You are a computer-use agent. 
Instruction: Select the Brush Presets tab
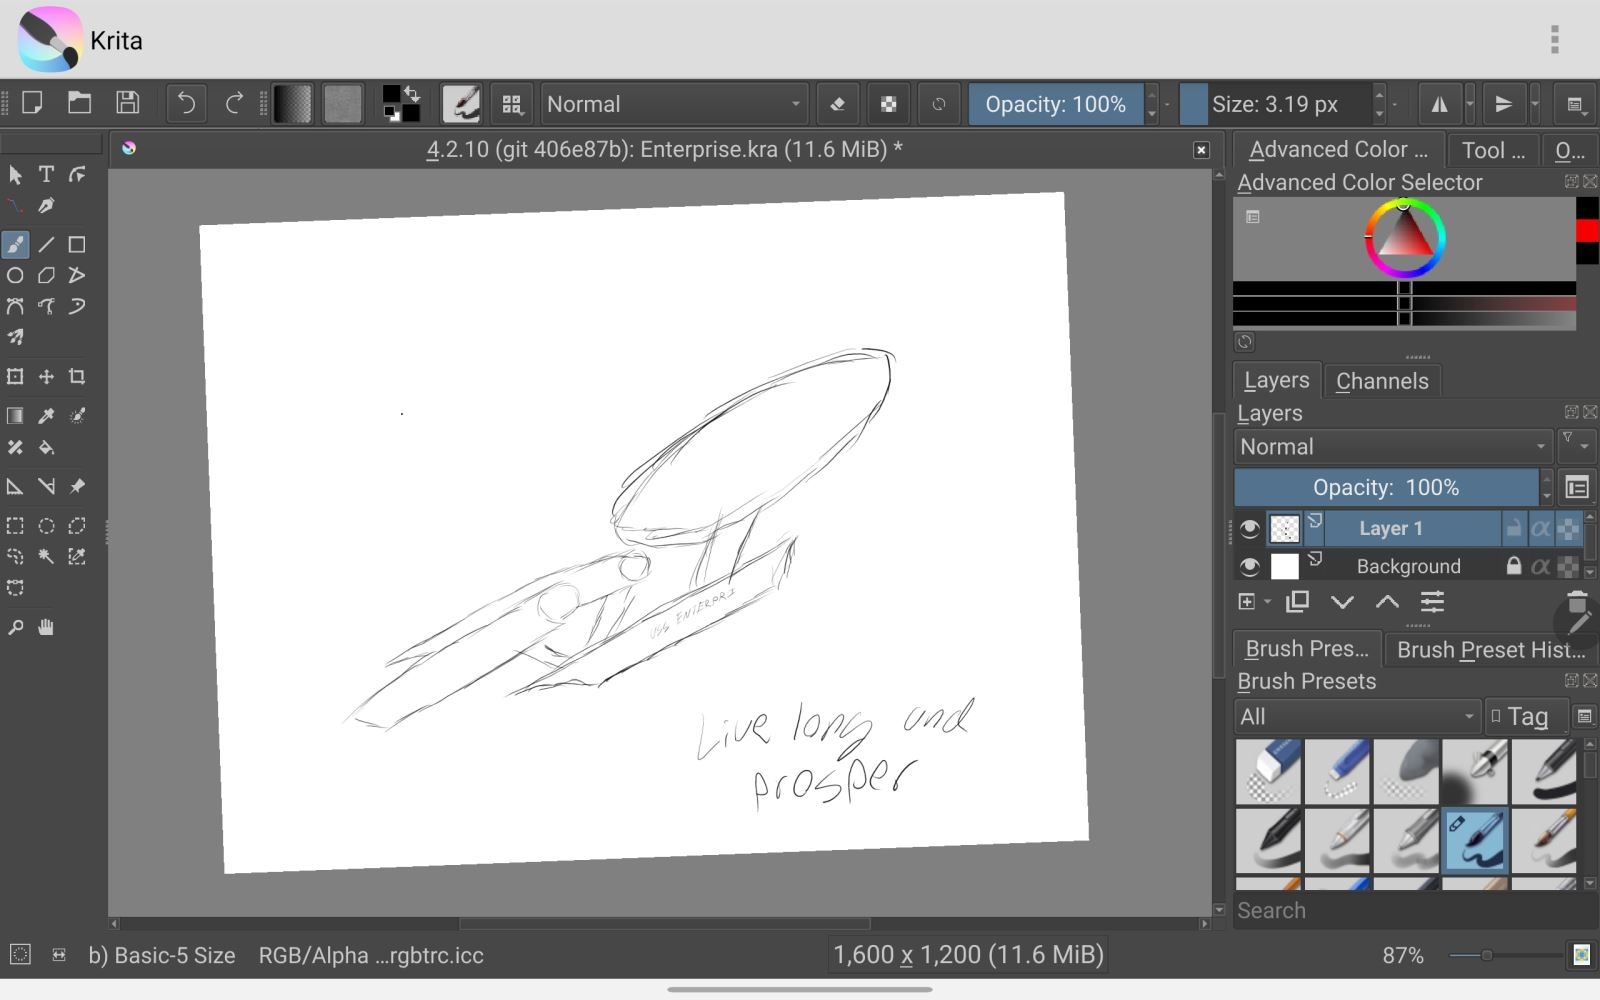pos(1307,648)
